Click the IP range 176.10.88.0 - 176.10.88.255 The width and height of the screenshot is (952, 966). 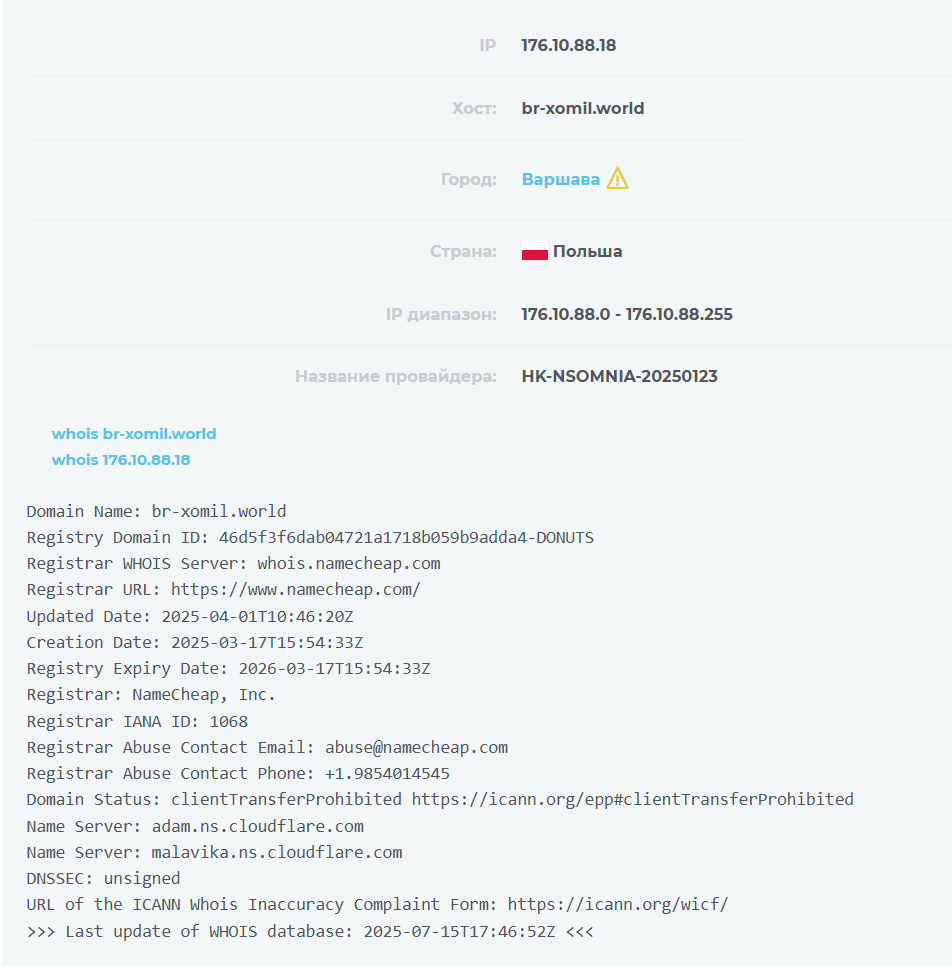click(626, 314)
